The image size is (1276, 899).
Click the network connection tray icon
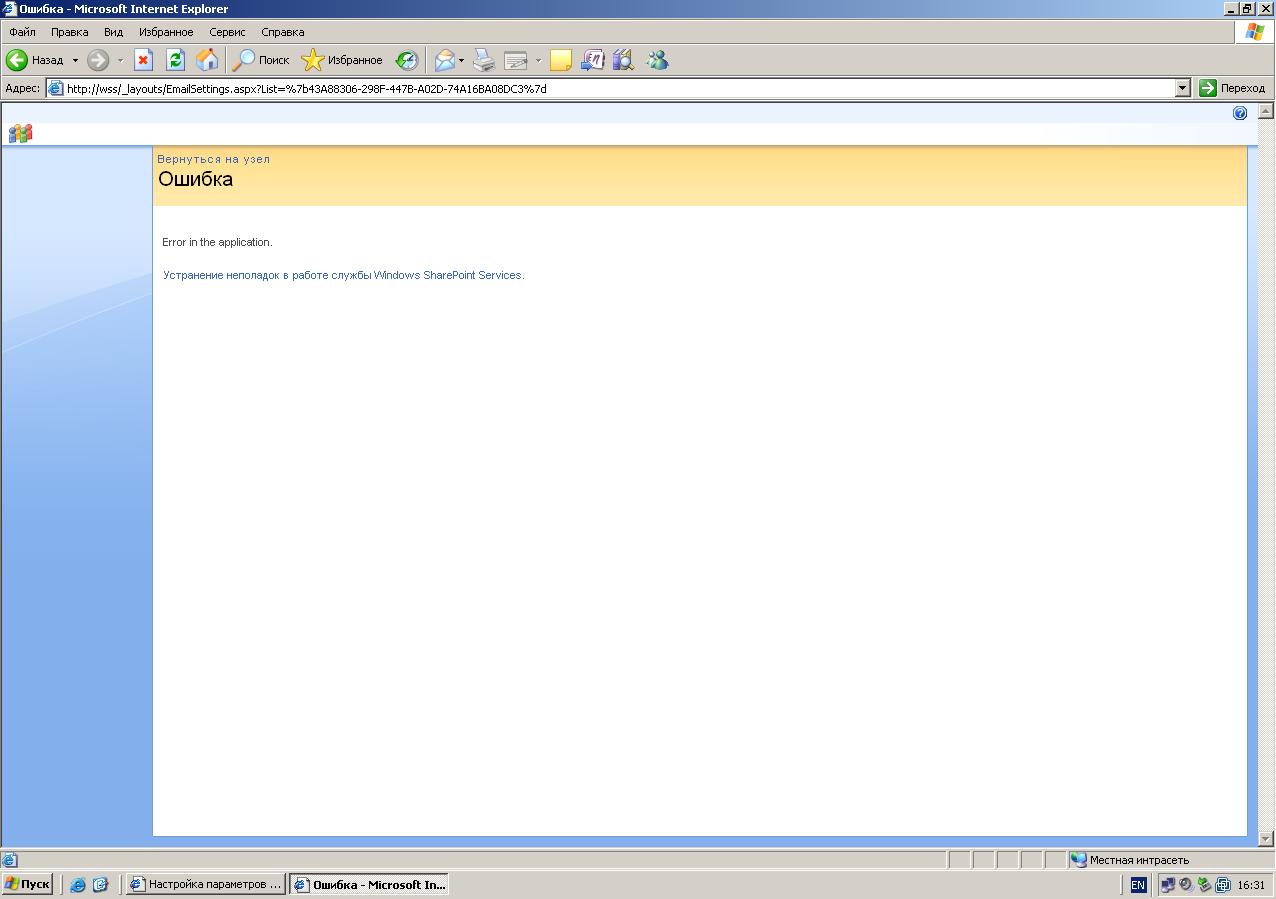pos(1167,884)
